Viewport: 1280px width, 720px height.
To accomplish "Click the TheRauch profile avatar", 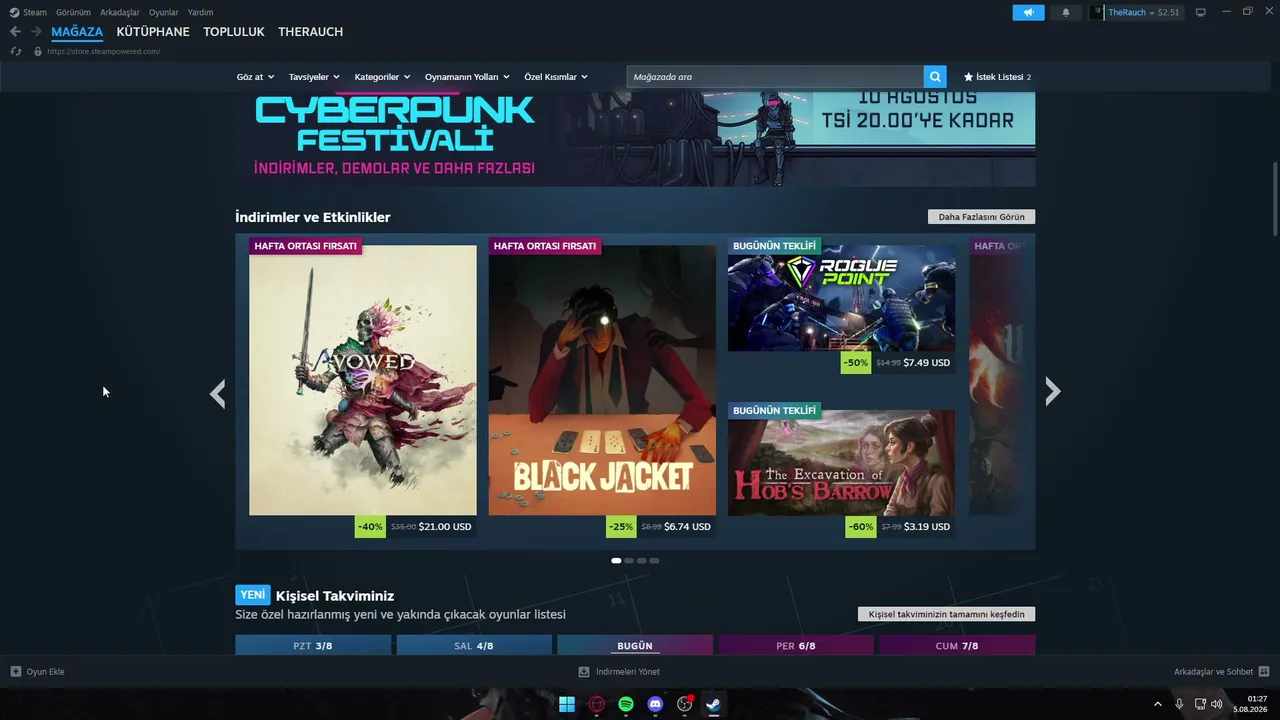I will pos(1098,12).
